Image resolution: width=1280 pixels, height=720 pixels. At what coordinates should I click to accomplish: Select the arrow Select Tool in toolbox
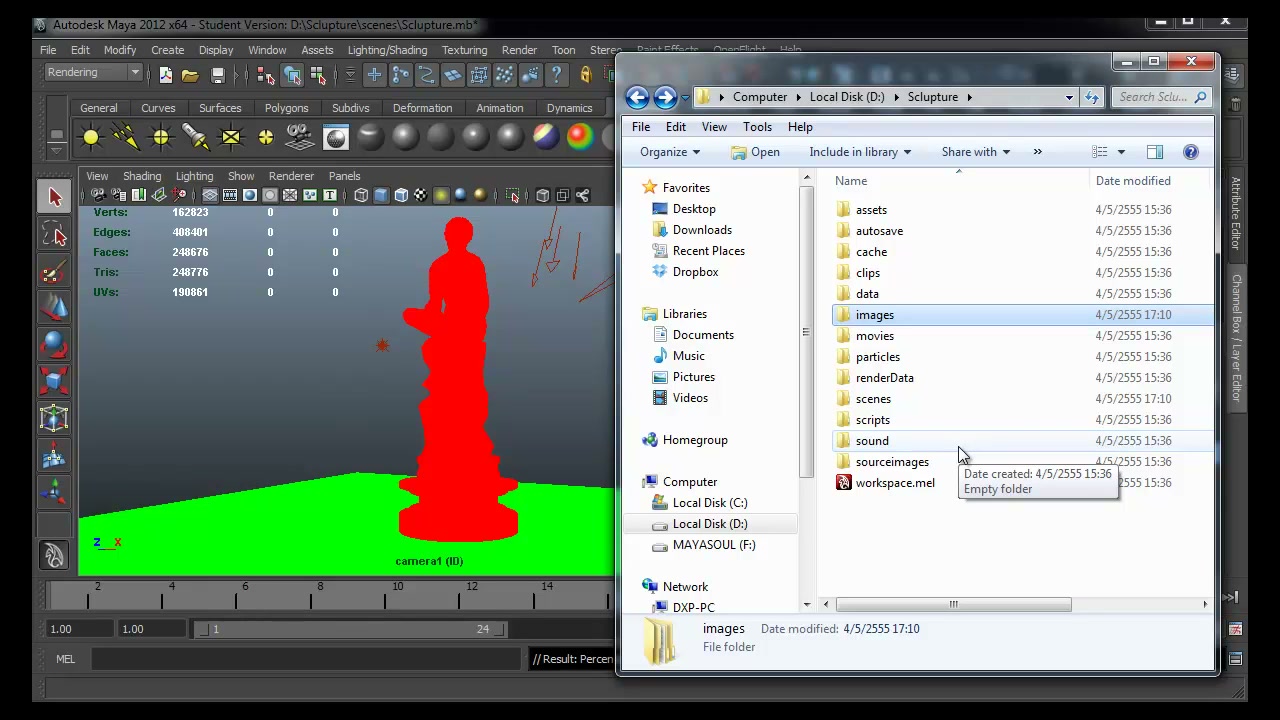pyautogui.click(x=54, y=197)
